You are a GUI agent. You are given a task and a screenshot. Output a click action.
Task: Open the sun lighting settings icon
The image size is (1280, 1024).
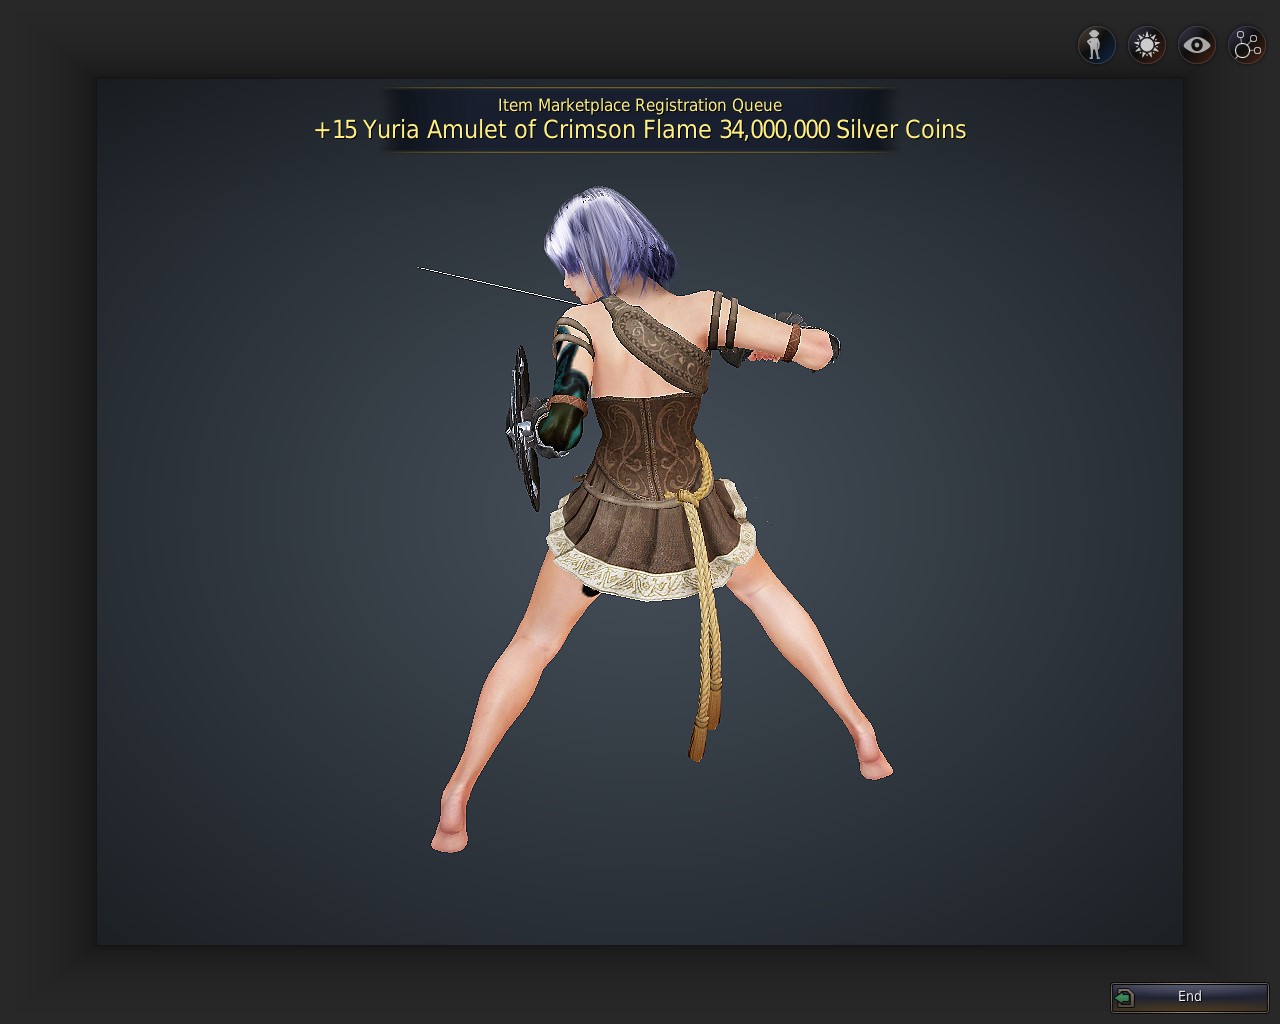pos(1146,45)
